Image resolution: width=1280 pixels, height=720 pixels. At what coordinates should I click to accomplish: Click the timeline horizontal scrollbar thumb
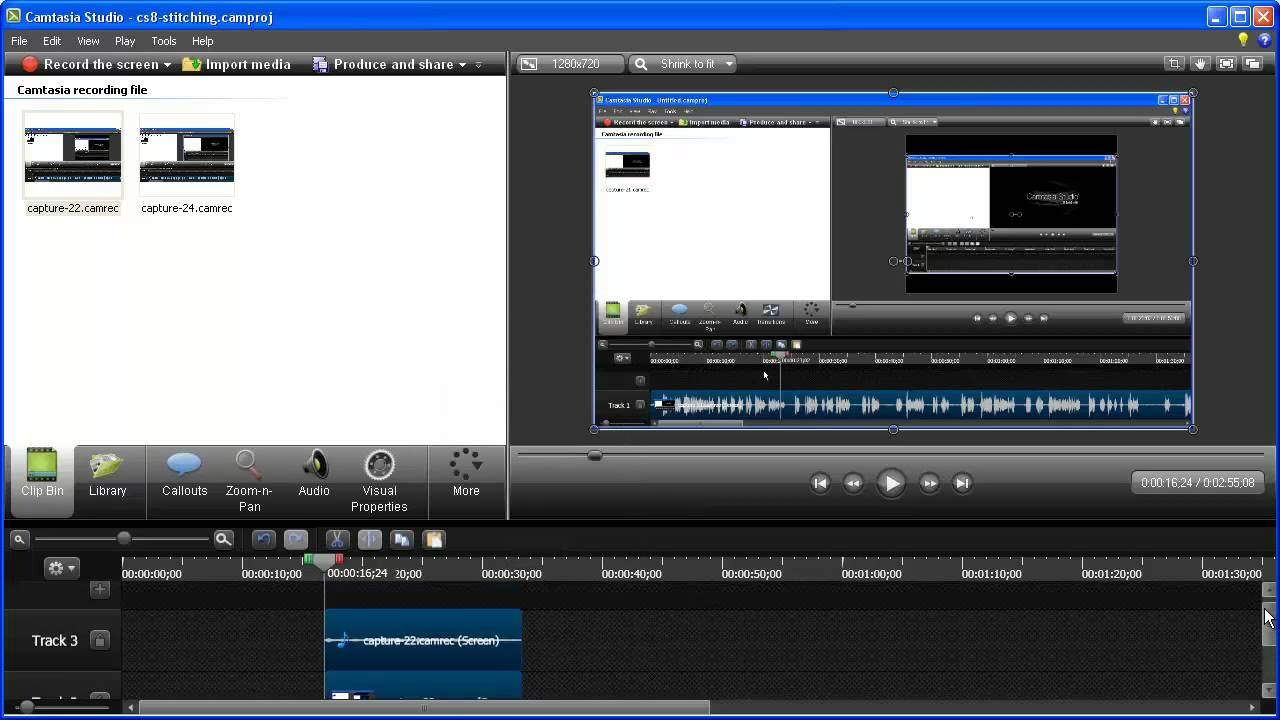point(424,708)
